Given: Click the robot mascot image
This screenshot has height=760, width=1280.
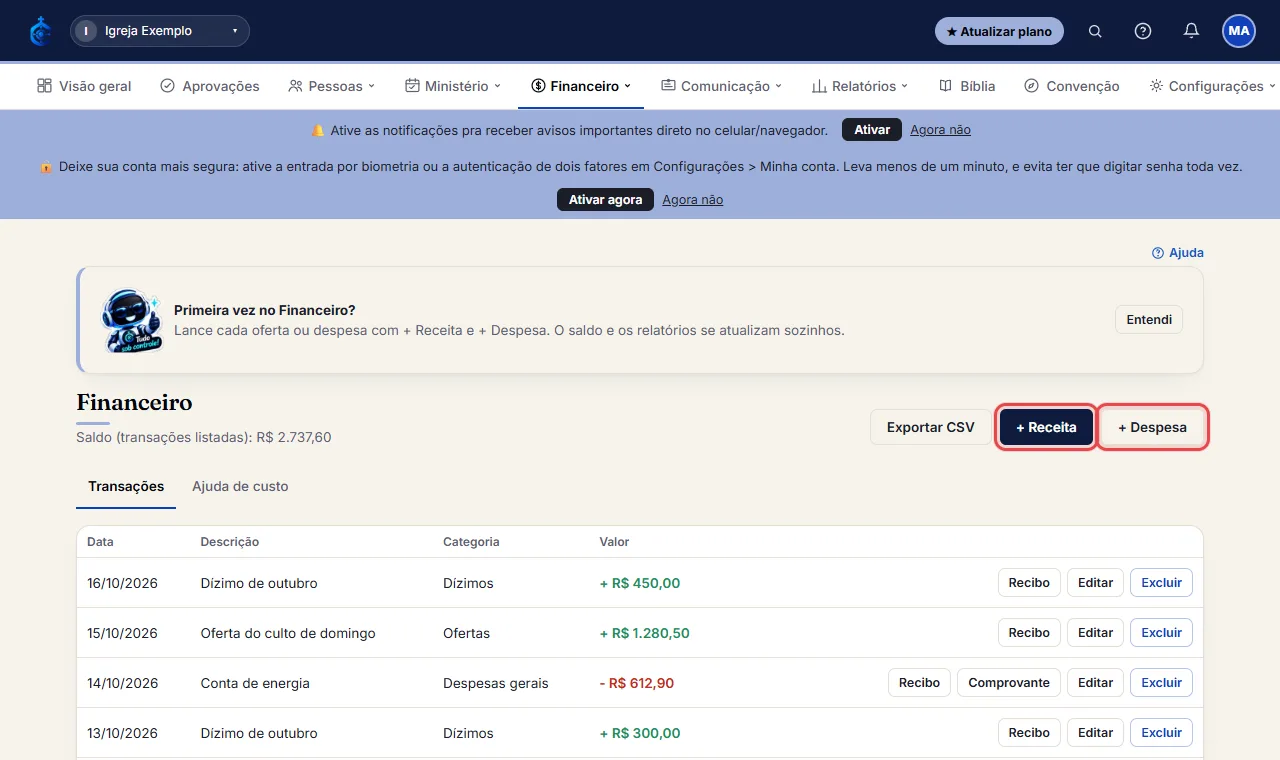Looking at the screenshot, I should pos(131,321).
